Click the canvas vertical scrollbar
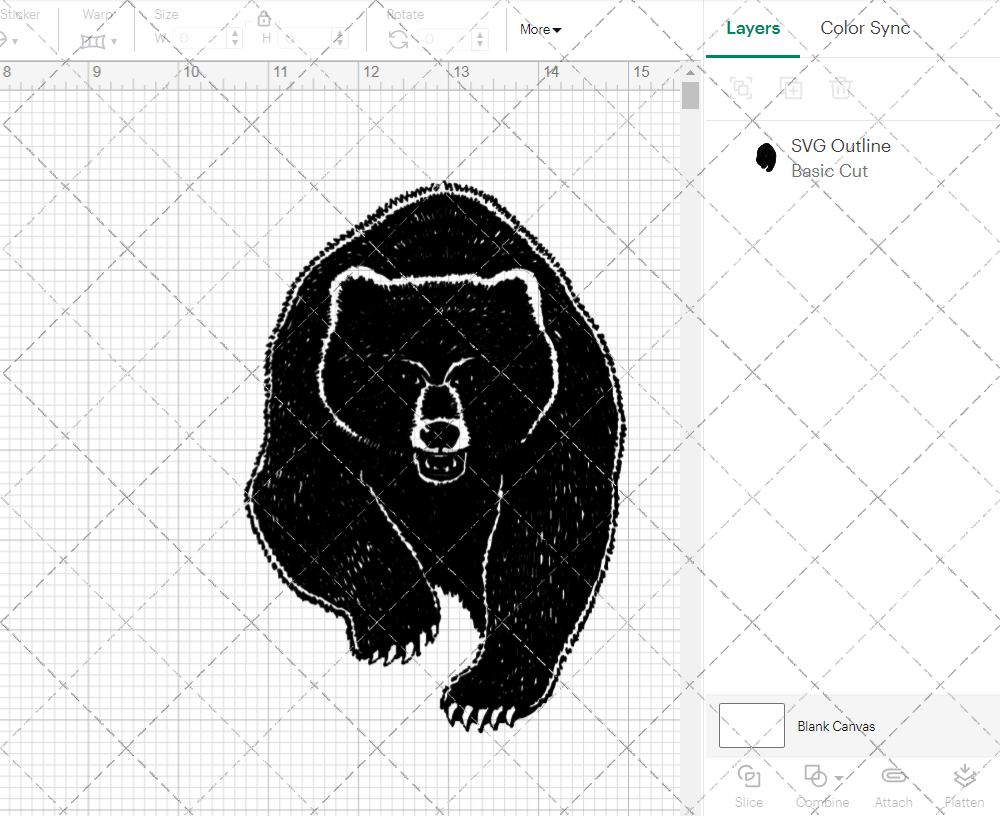Image resolution: width=1000 pixels, height=816 pixels. 689,93
